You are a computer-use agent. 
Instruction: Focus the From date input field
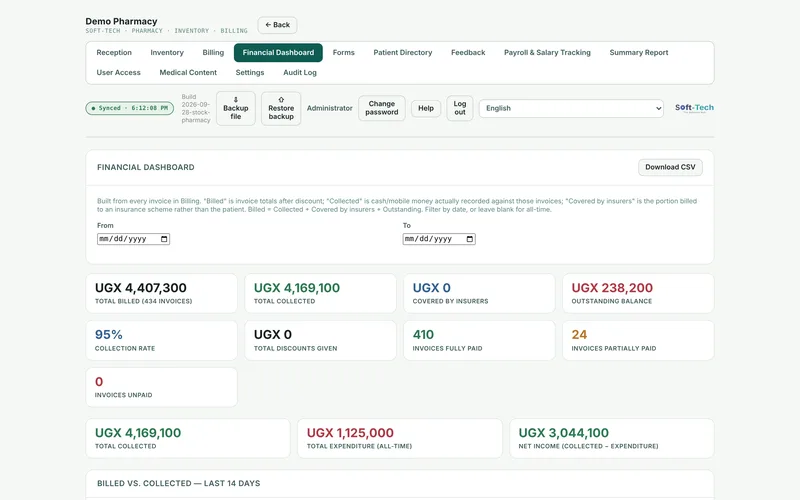(x=133, y=239)
